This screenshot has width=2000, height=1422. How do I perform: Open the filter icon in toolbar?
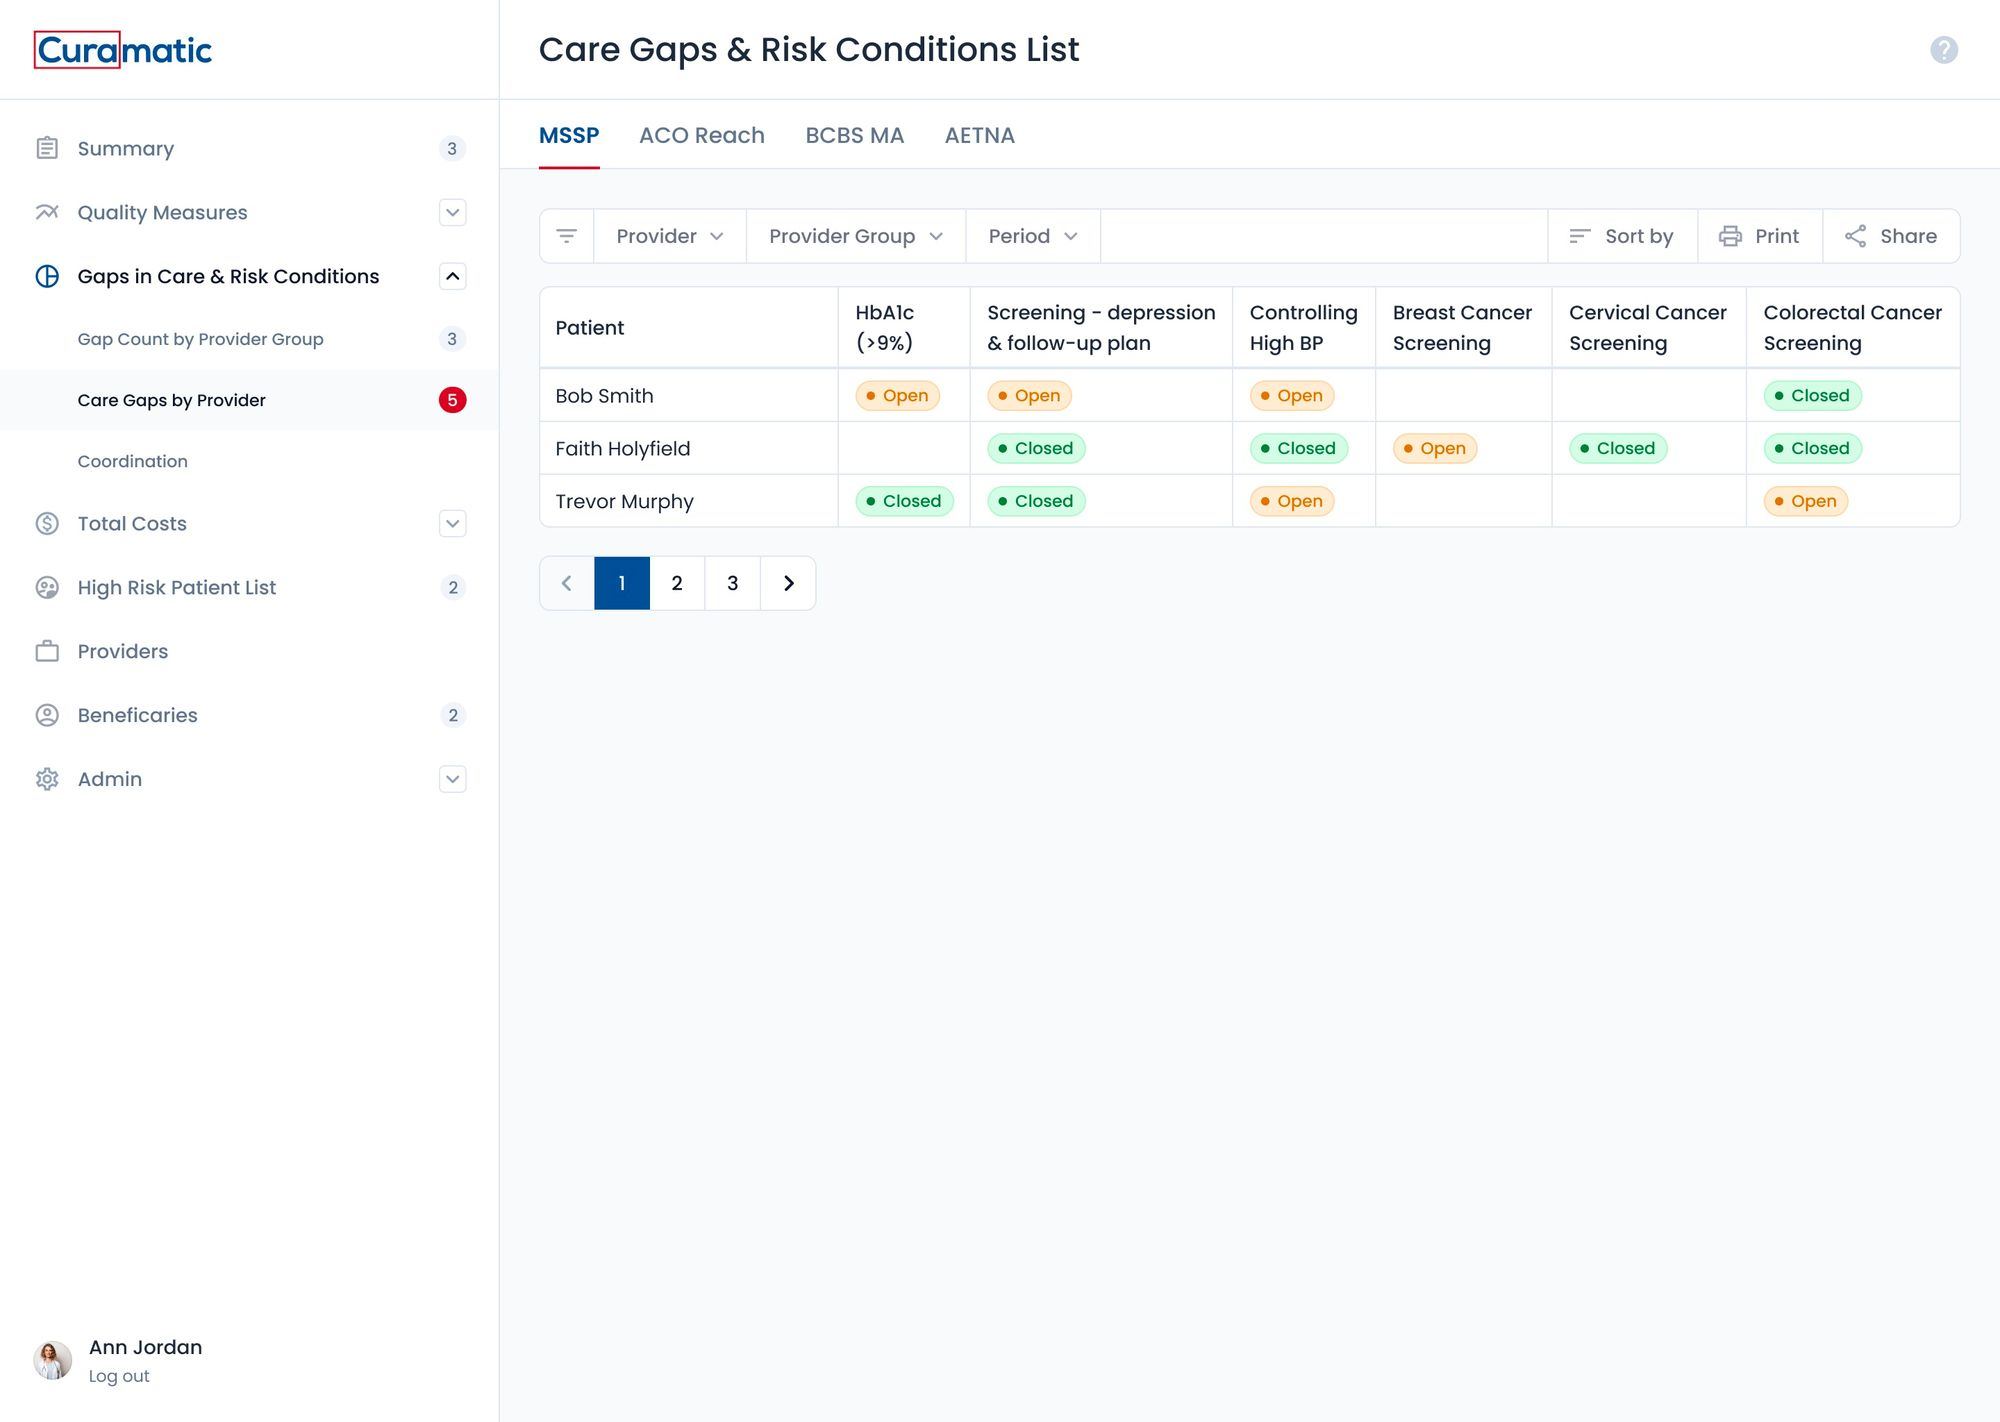[x=566, y=236]
